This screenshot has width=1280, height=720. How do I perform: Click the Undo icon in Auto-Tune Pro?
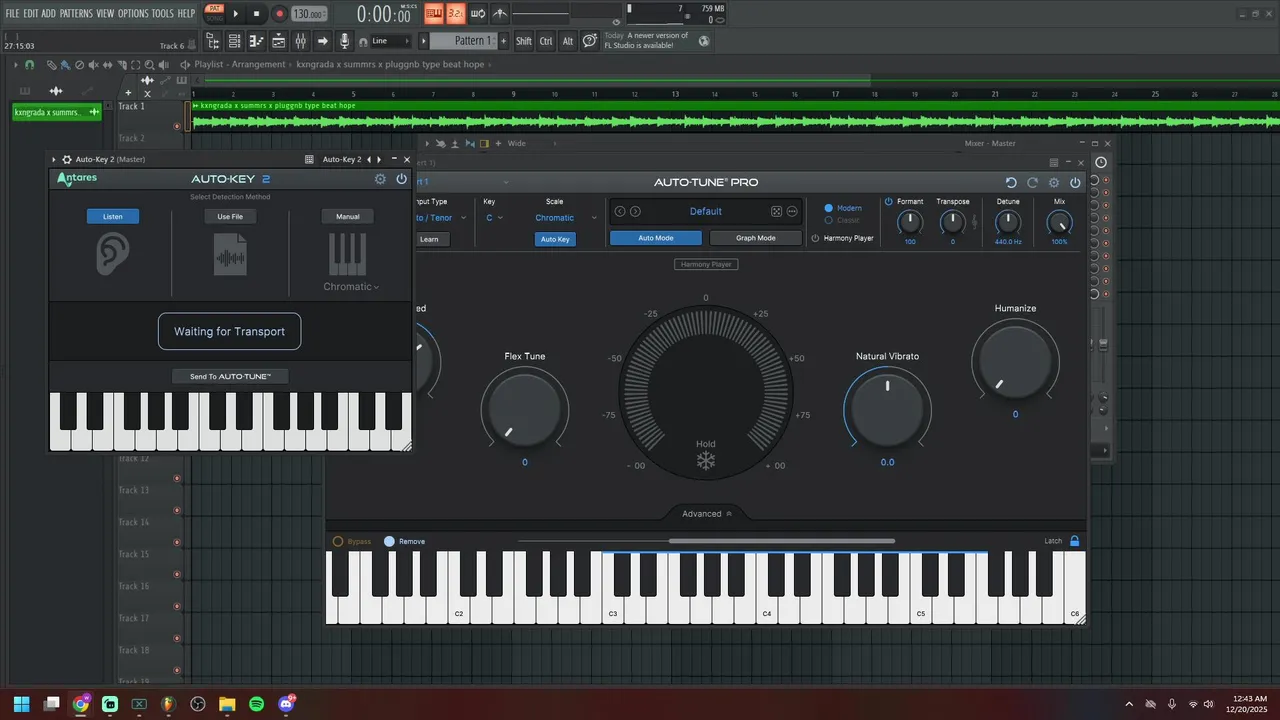click(x=1011, y=183)
